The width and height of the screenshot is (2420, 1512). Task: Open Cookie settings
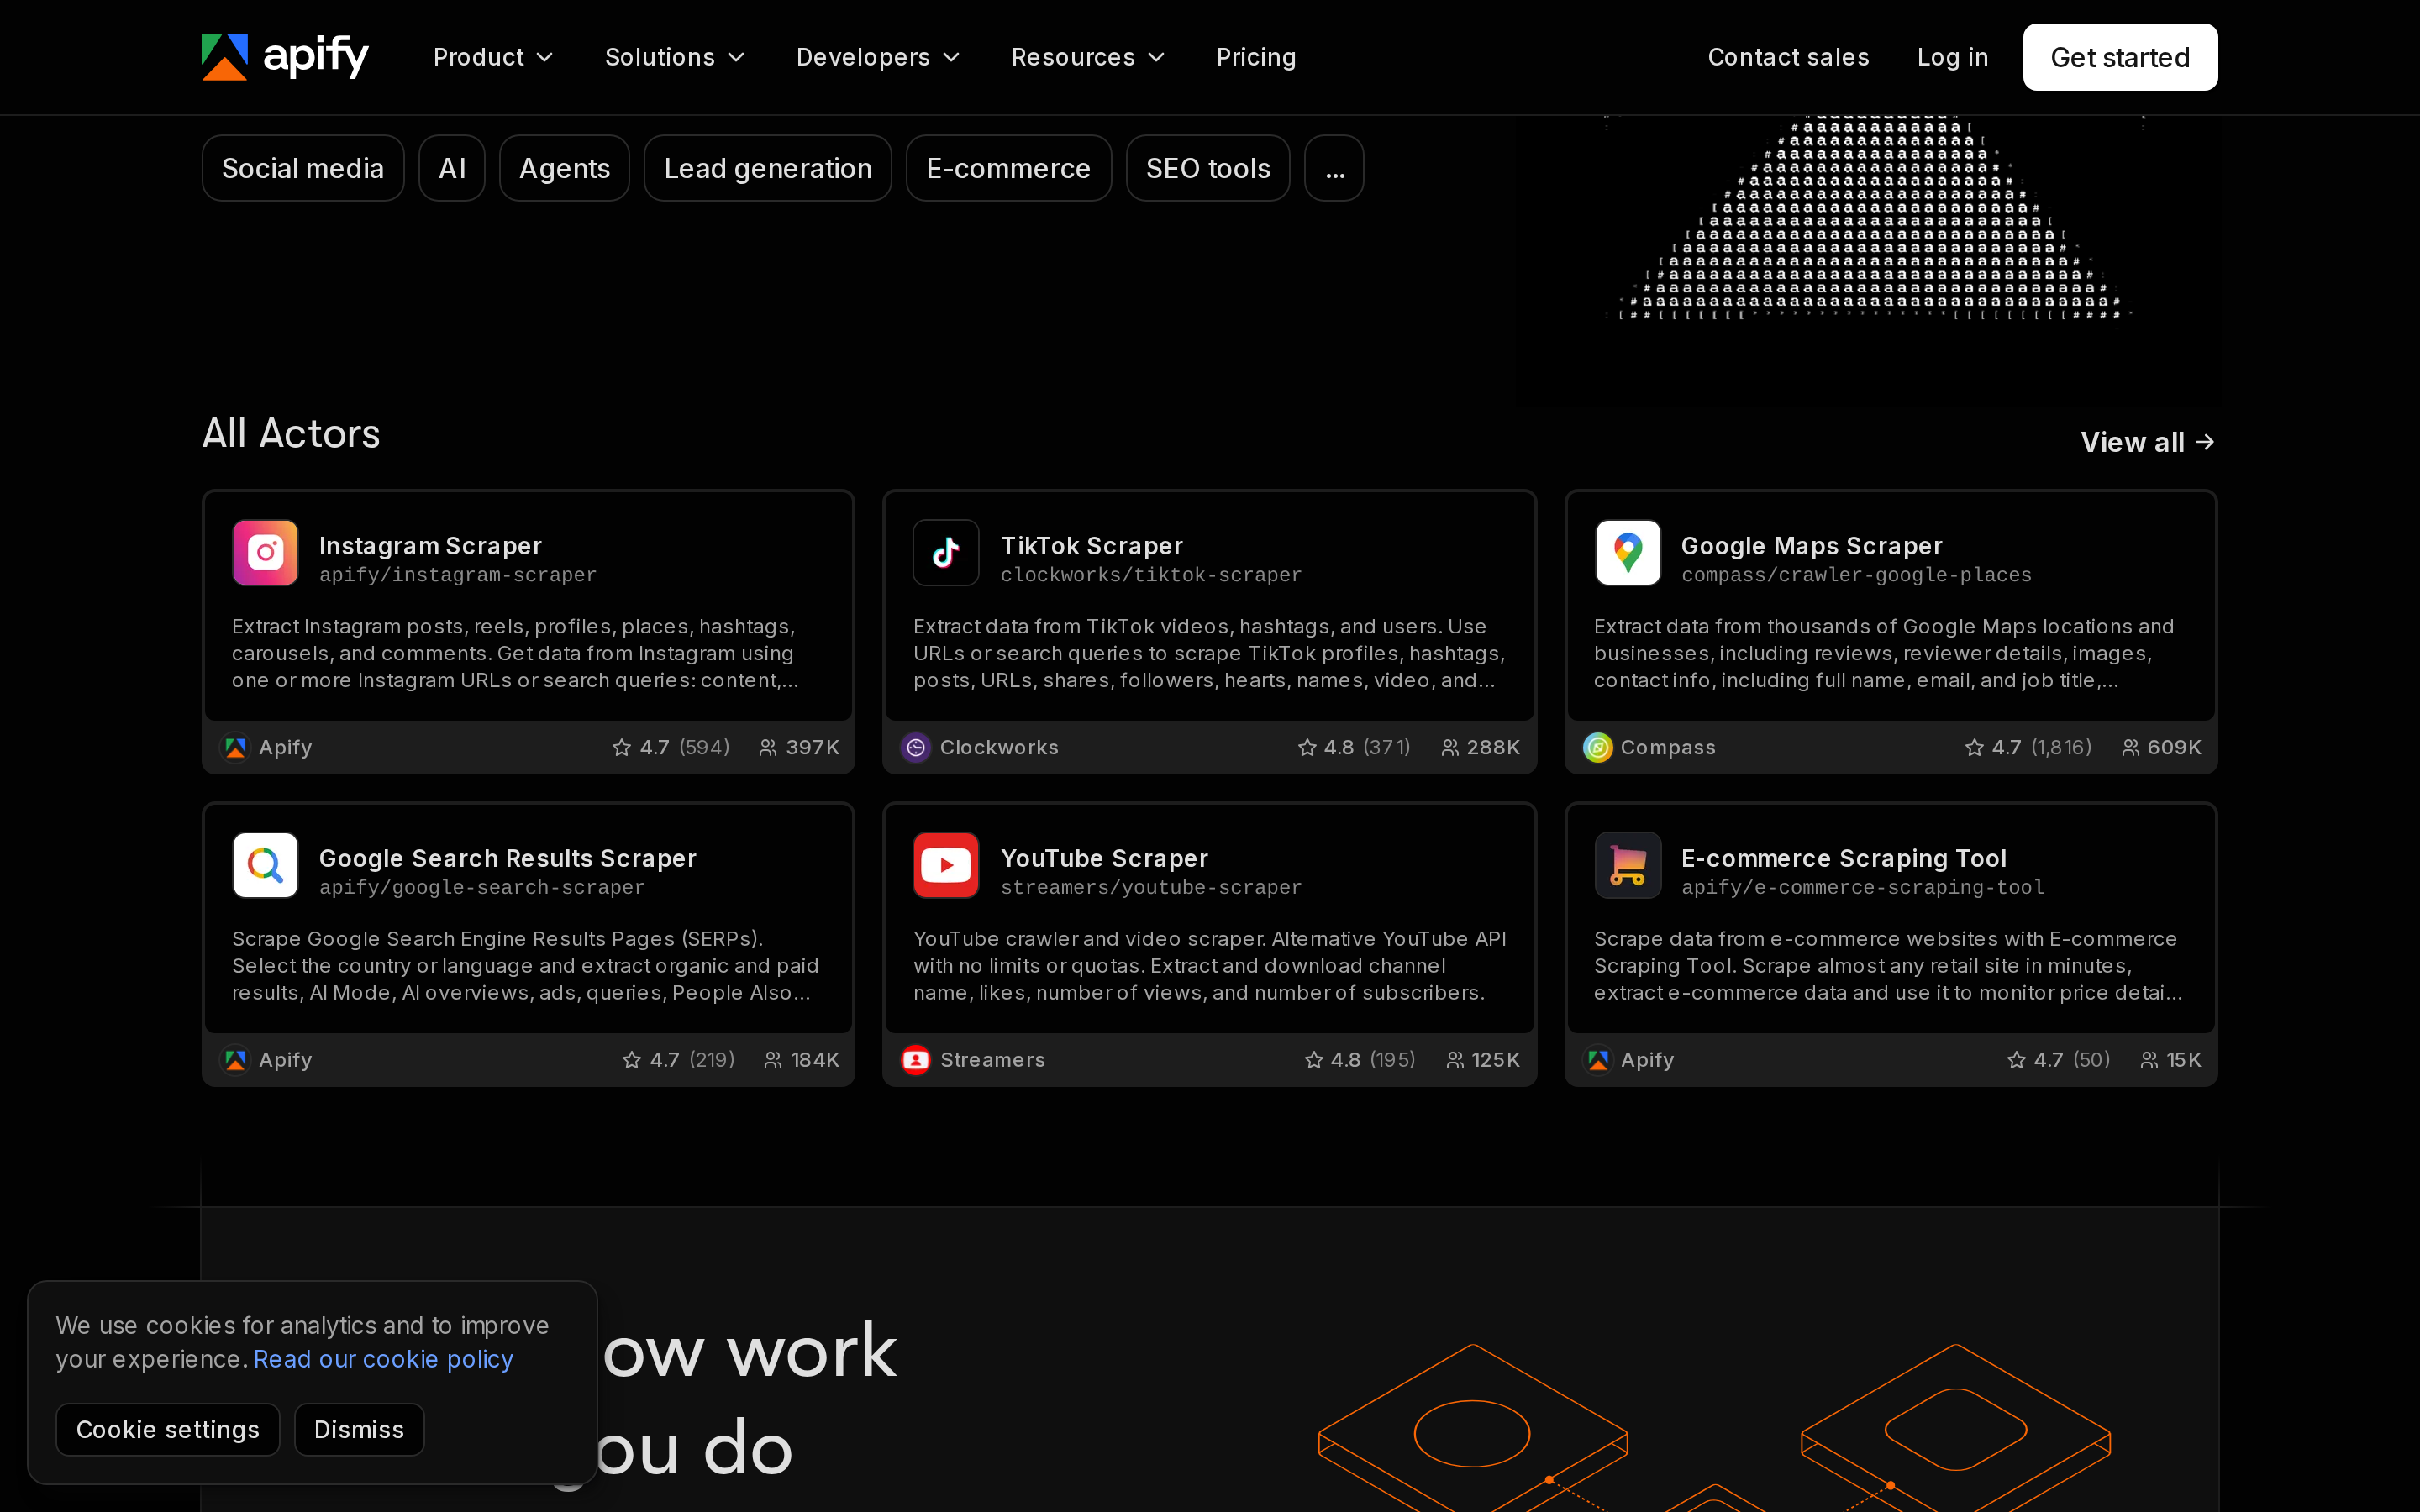168,1429
